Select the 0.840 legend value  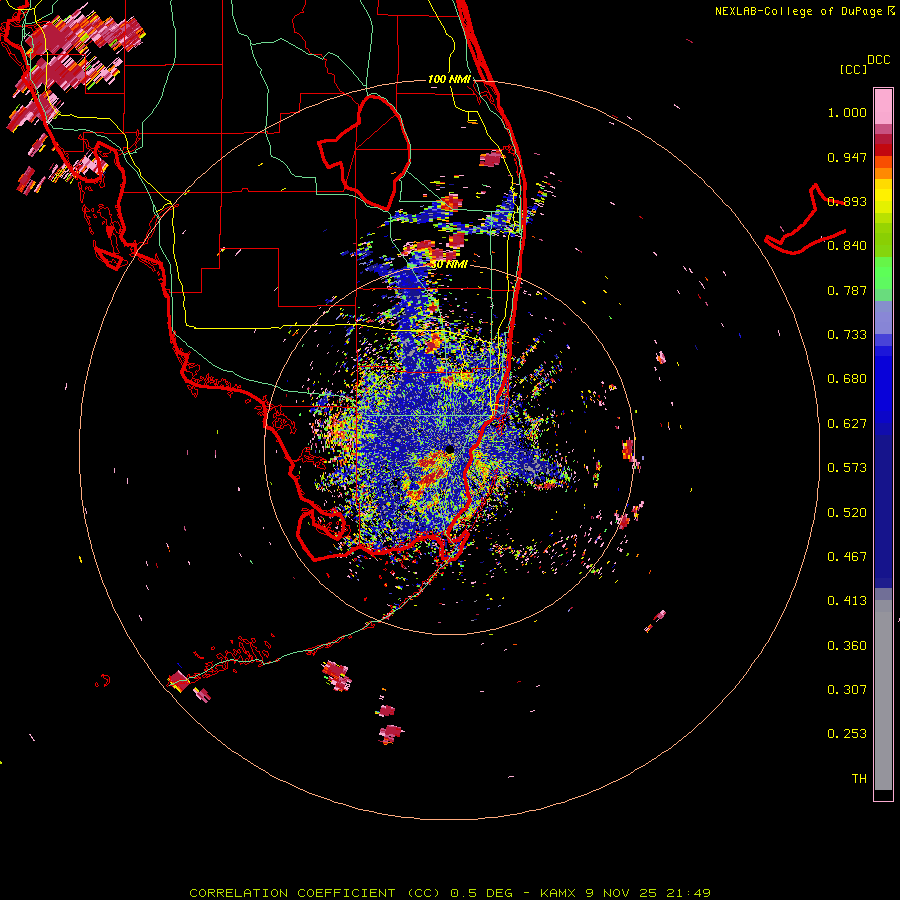847,246
